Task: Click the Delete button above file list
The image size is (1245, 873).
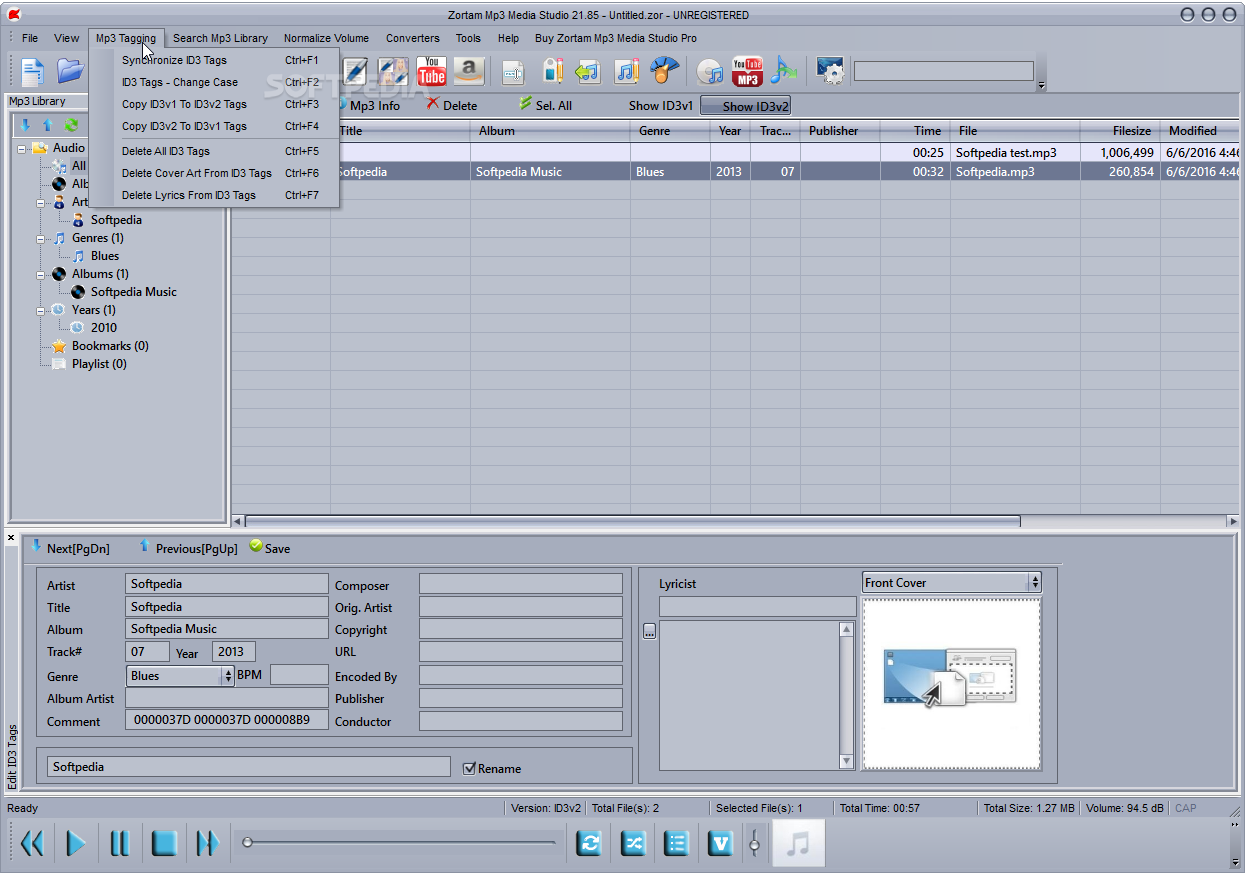Action: [452, 105]
